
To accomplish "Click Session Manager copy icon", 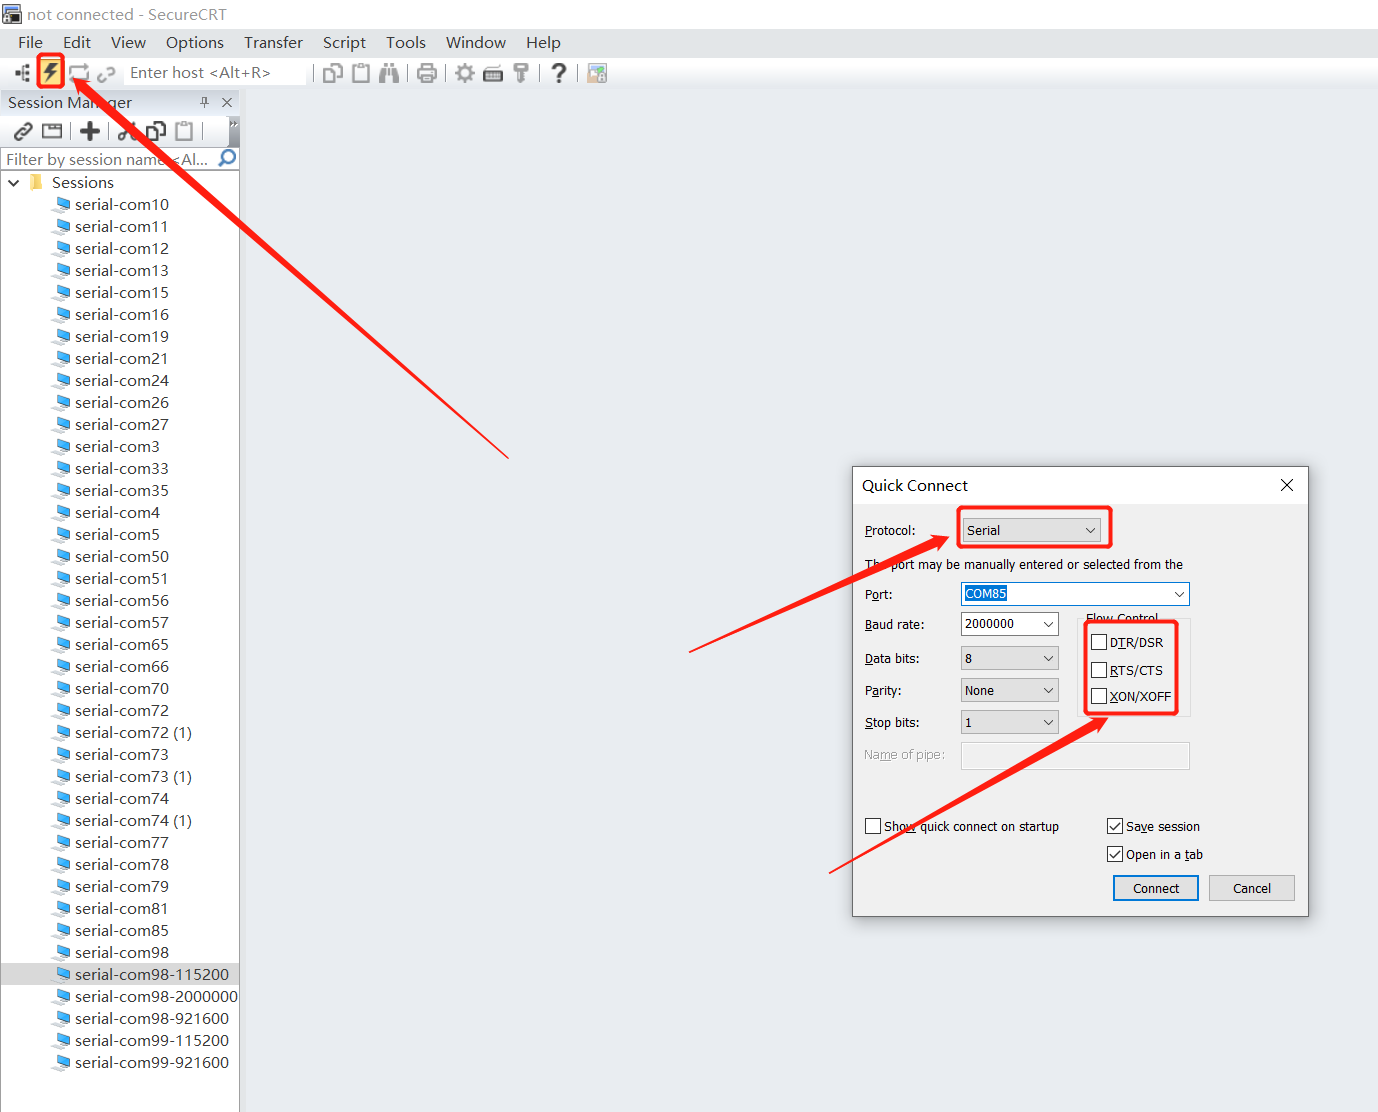I will 156,131.
